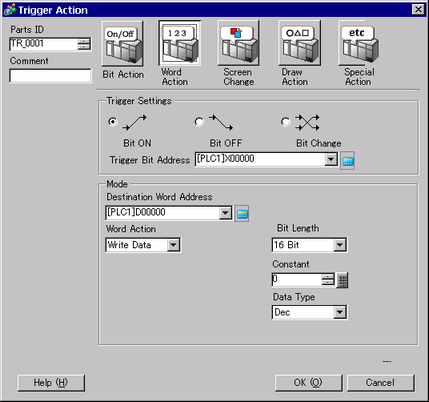Choose the Draw Action icon
429x402 pixels.
(299, 43)
